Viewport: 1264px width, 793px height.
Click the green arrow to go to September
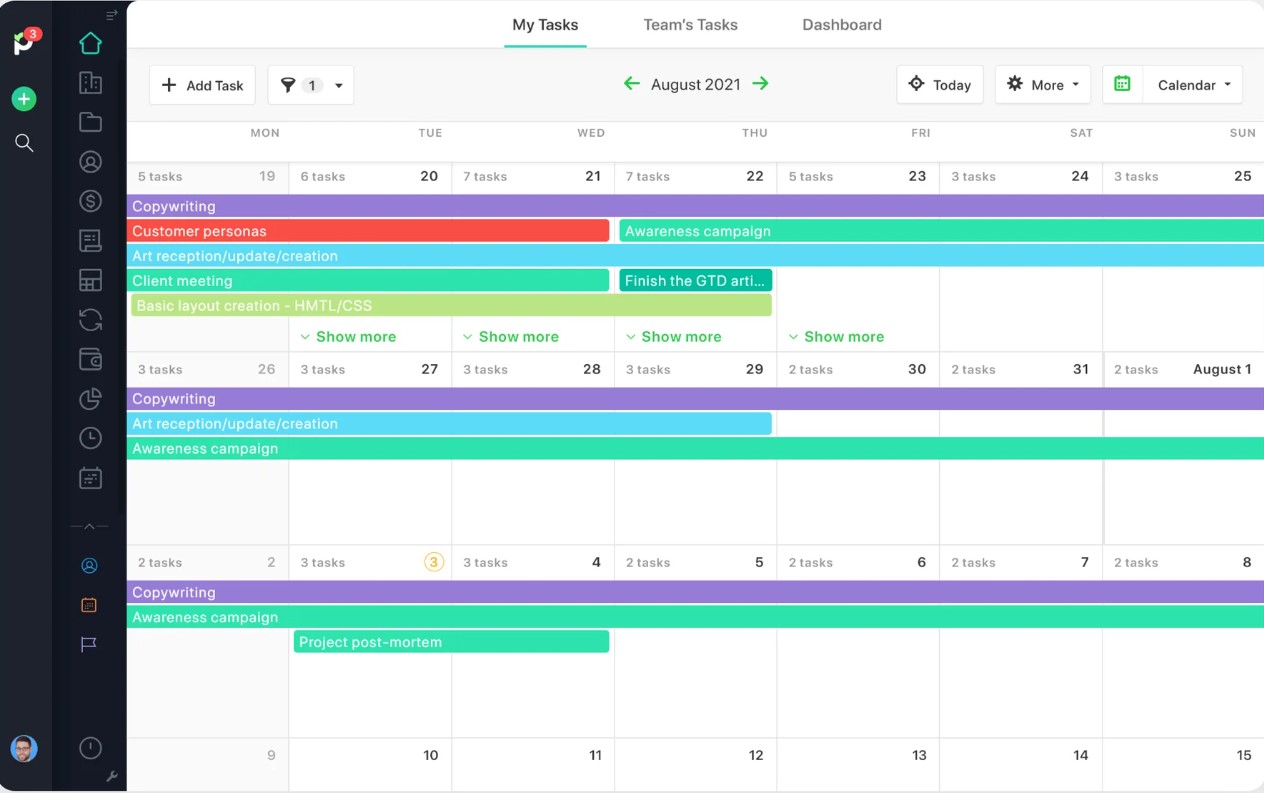click(x=761, y=84)
